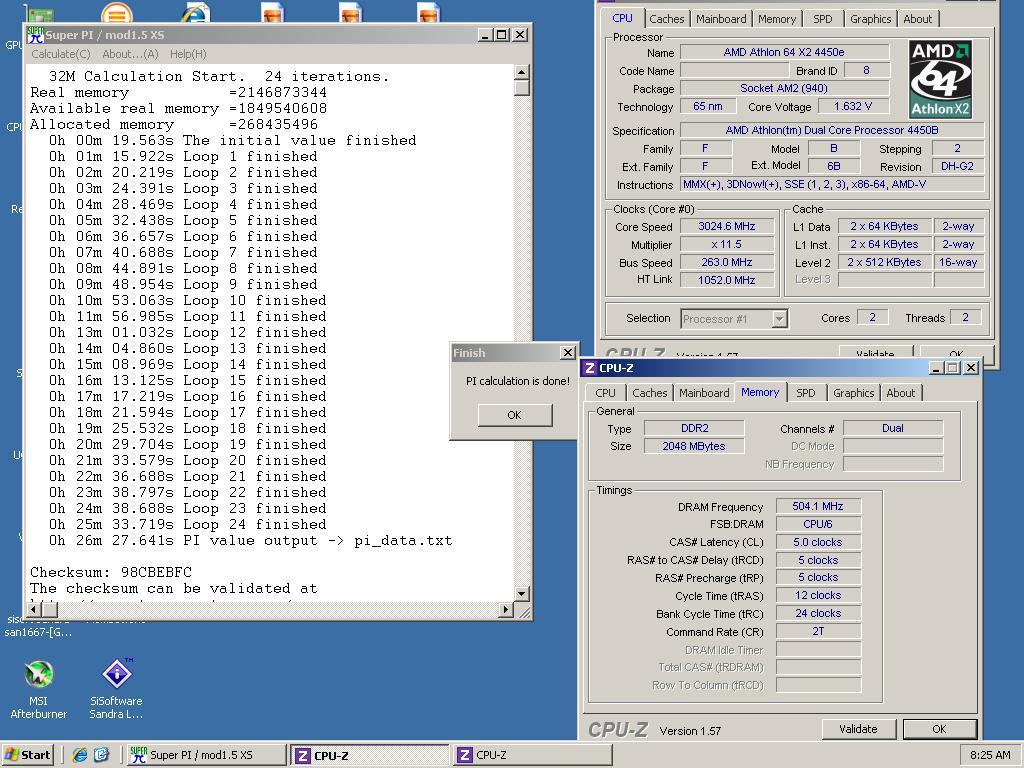Activate first CPU-Z taskbar button

click(x=370, y=755)
